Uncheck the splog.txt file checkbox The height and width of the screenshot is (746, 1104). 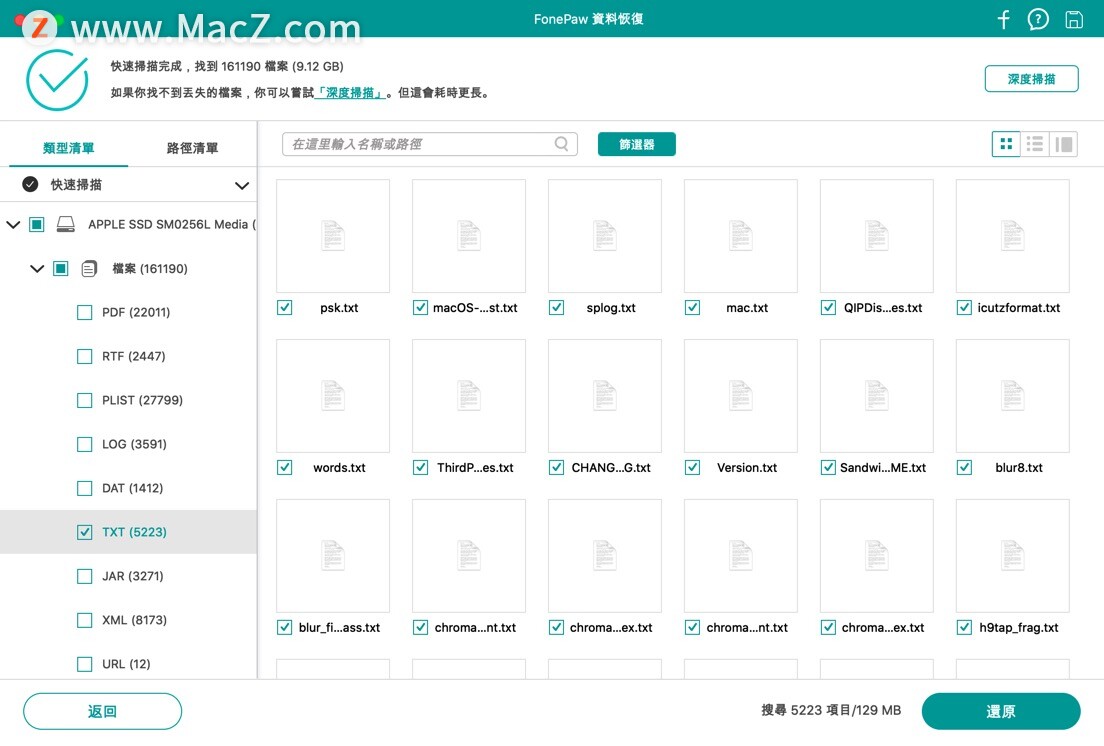(556, 308)
